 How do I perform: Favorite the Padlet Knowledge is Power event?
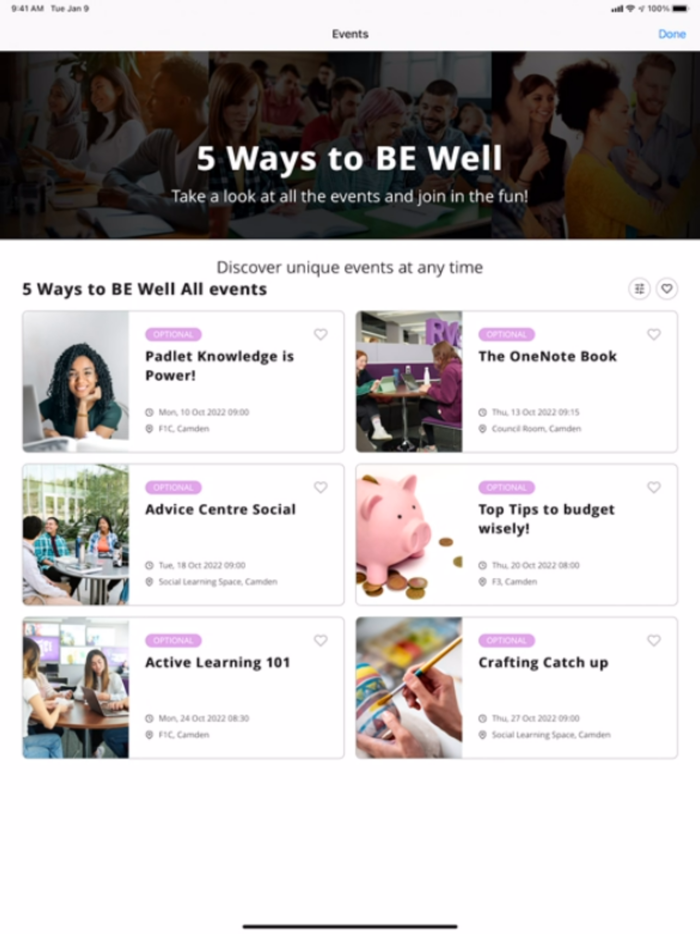click(x=321, y=335)
